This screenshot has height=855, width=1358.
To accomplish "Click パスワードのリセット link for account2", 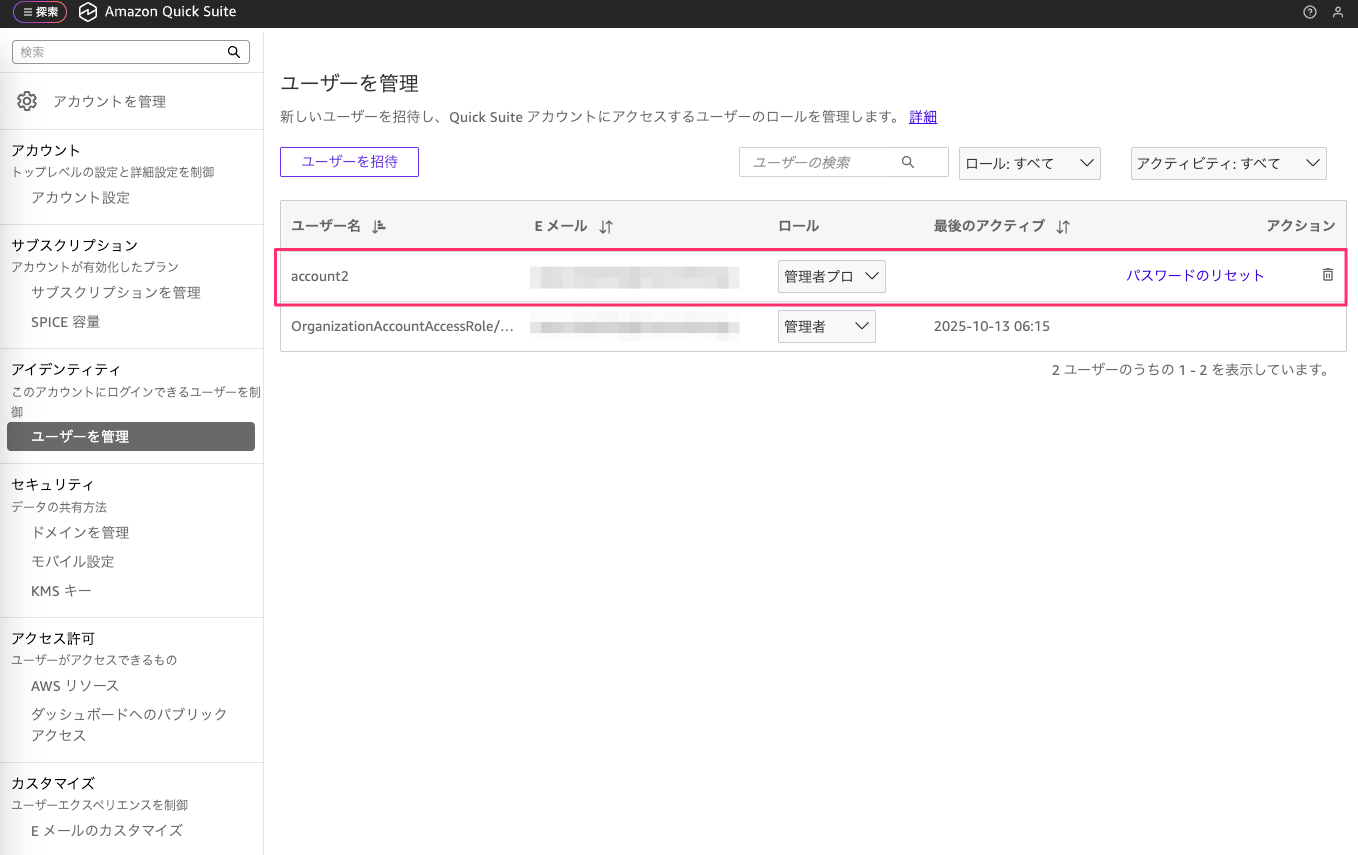I will tap(1195, 275).
